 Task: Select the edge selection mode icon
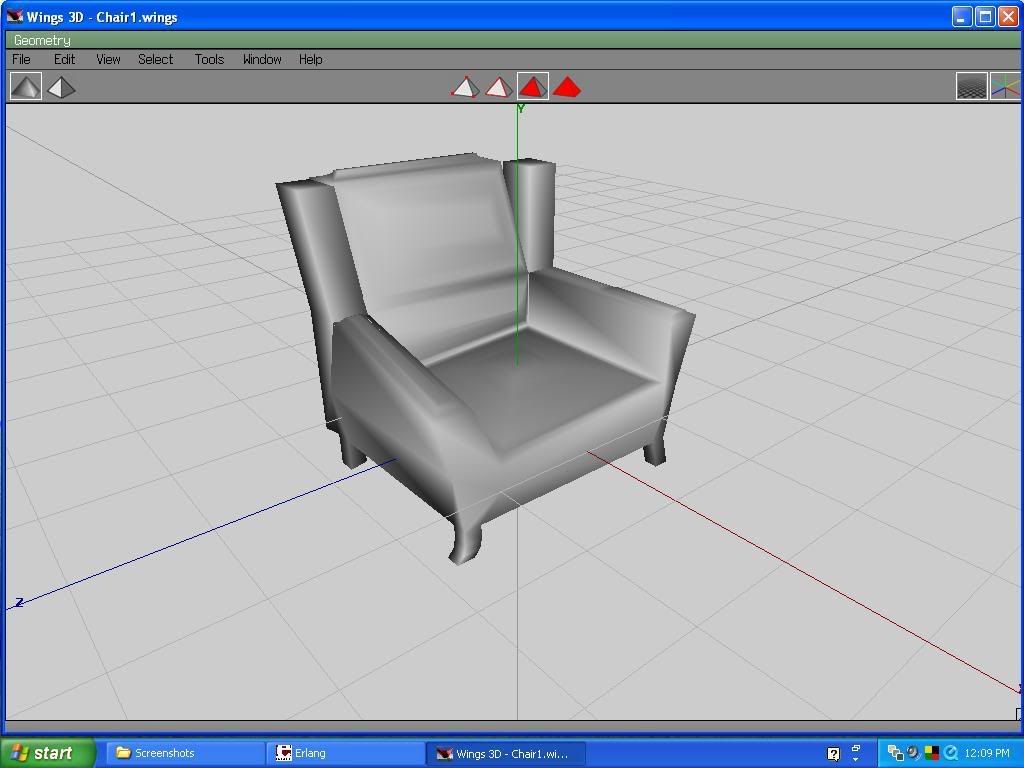499,87
